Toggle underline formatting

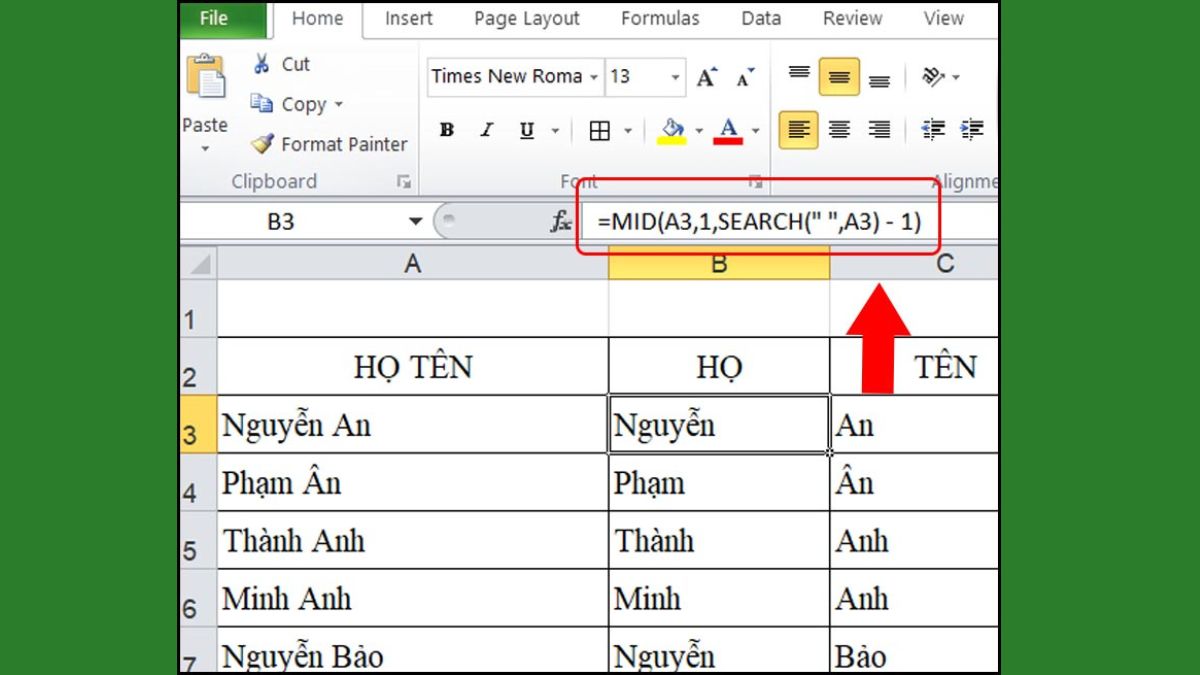coord(527,130)
